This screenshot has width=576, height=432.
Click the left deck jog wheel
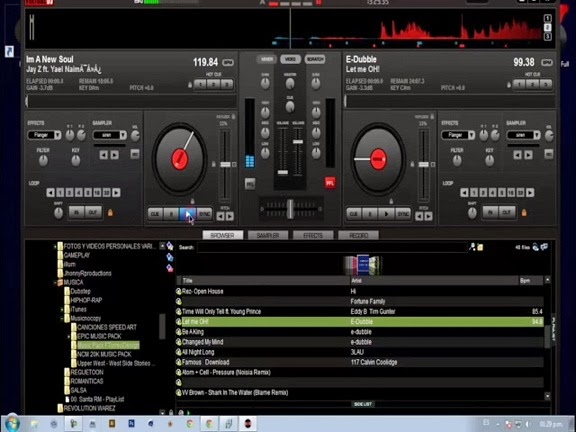click(180, 159)
